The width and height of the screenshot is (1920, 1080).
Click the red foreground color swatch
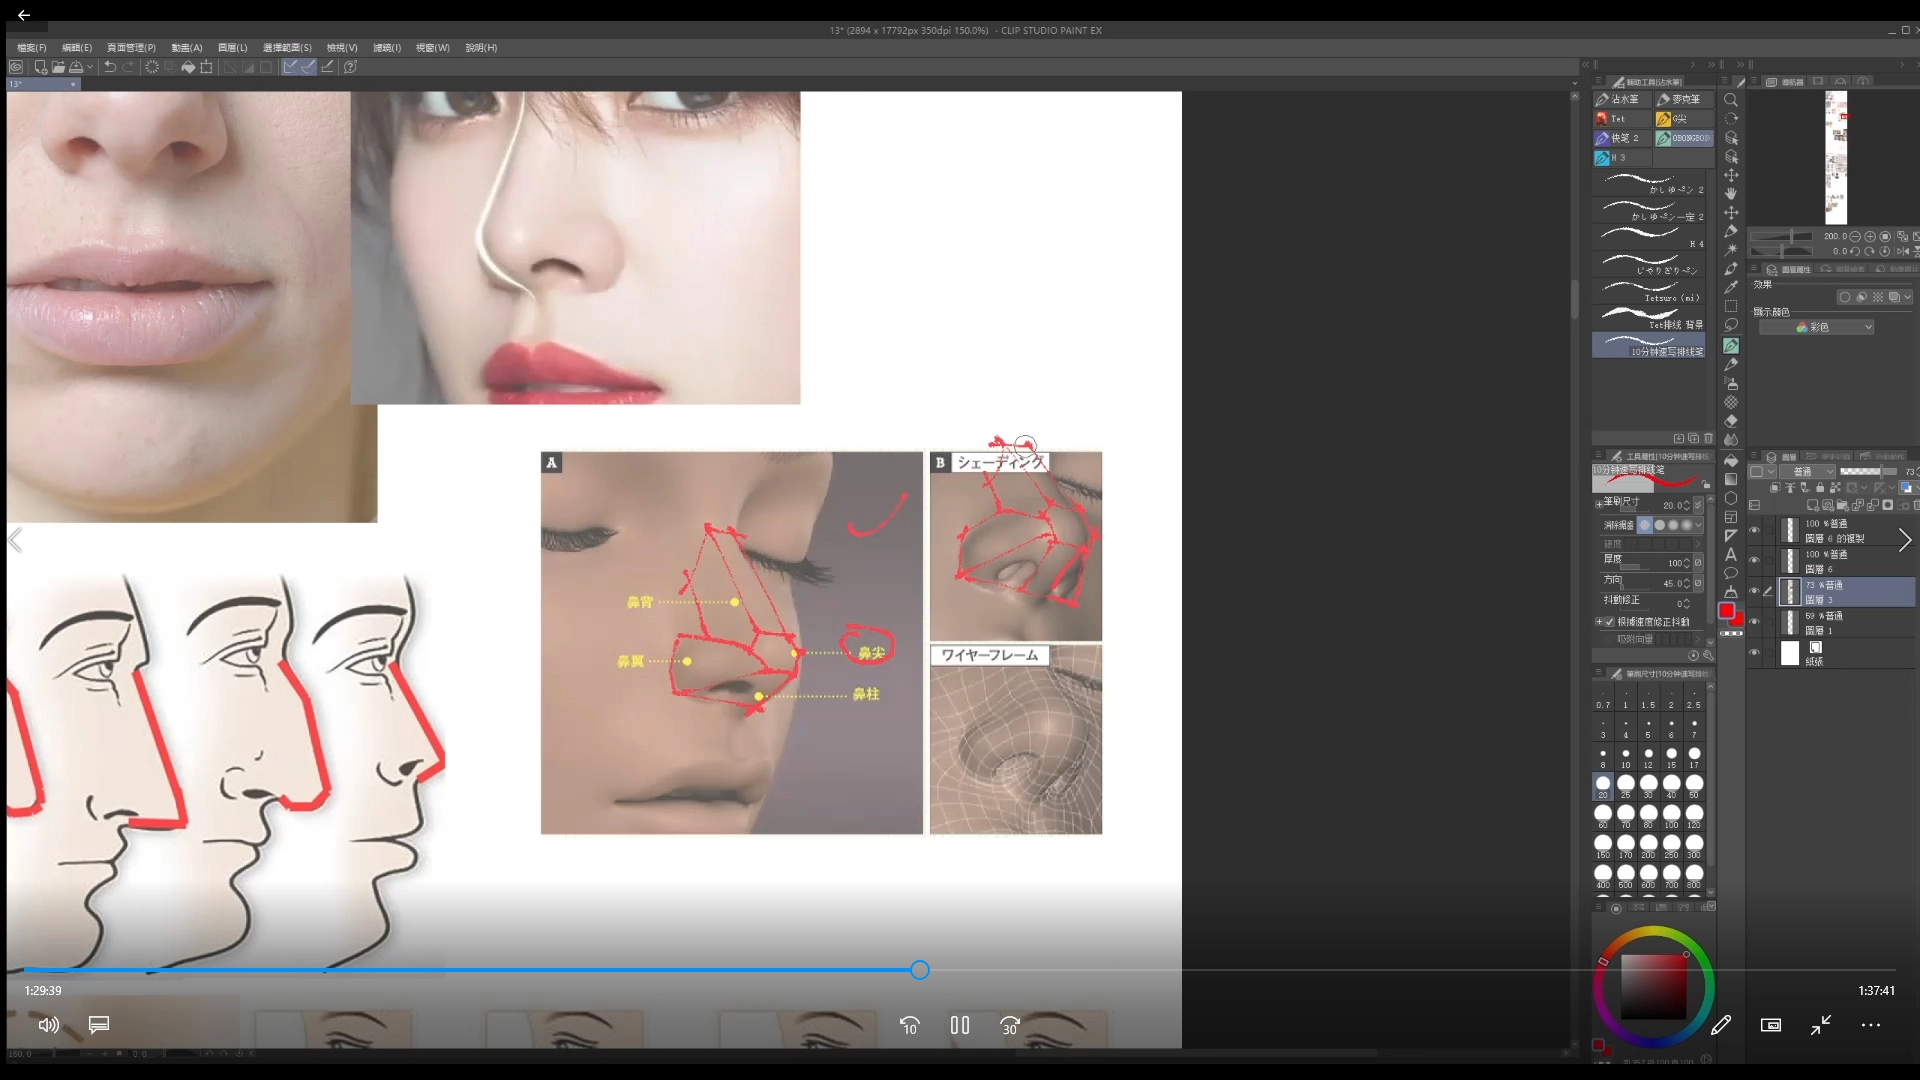(1726, 611)
